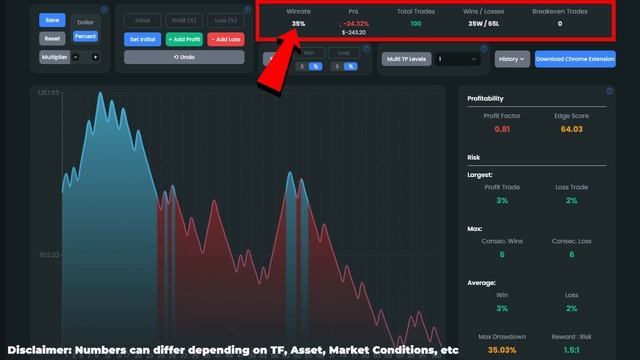Click the Profit (%) input field

(184, 20)
